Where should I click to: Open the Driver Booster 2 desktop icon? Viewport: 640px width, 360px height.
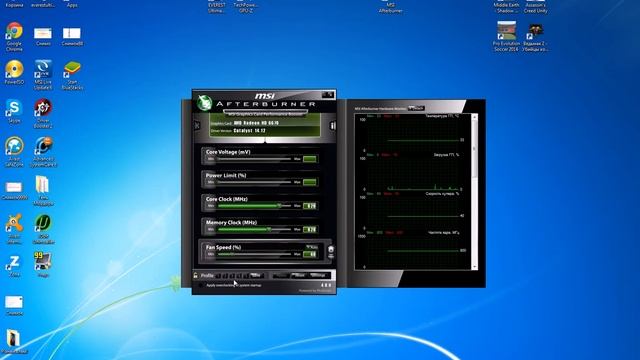pyautogui.click(x=43, y=113)
